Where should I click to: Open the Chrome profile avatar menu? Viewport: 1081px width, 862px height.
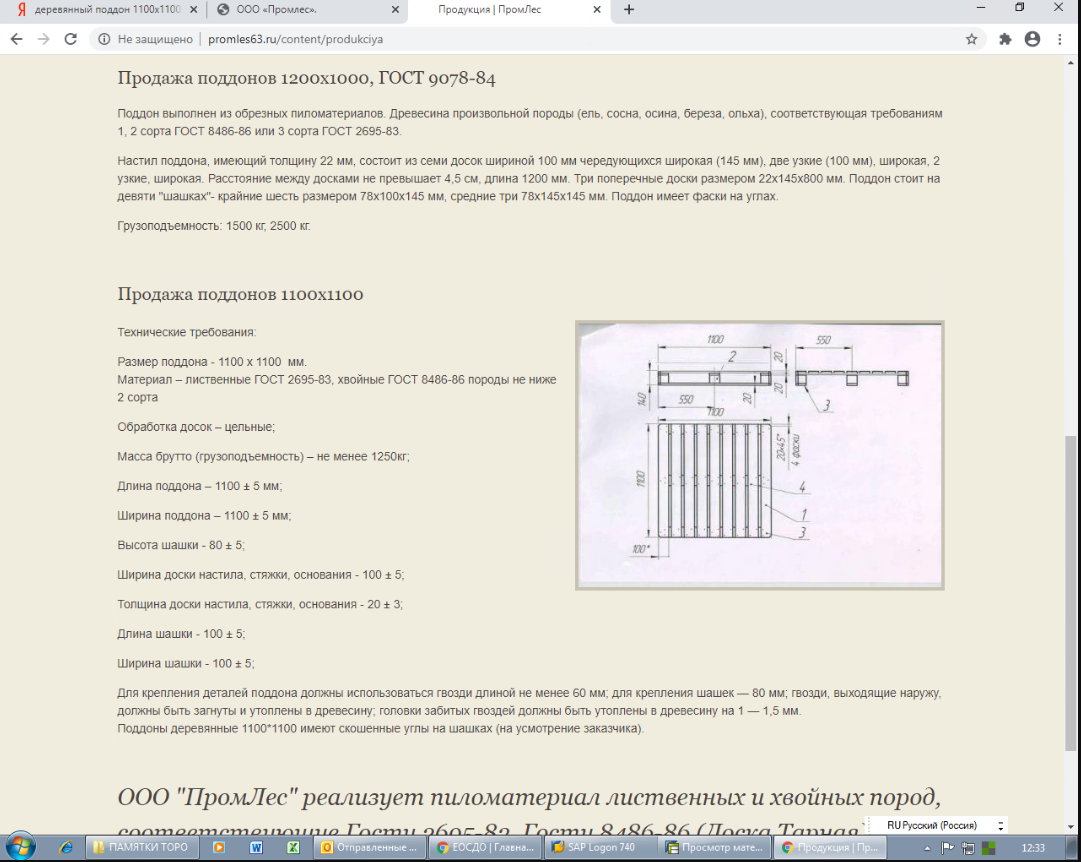click(x=1032, y=39)
